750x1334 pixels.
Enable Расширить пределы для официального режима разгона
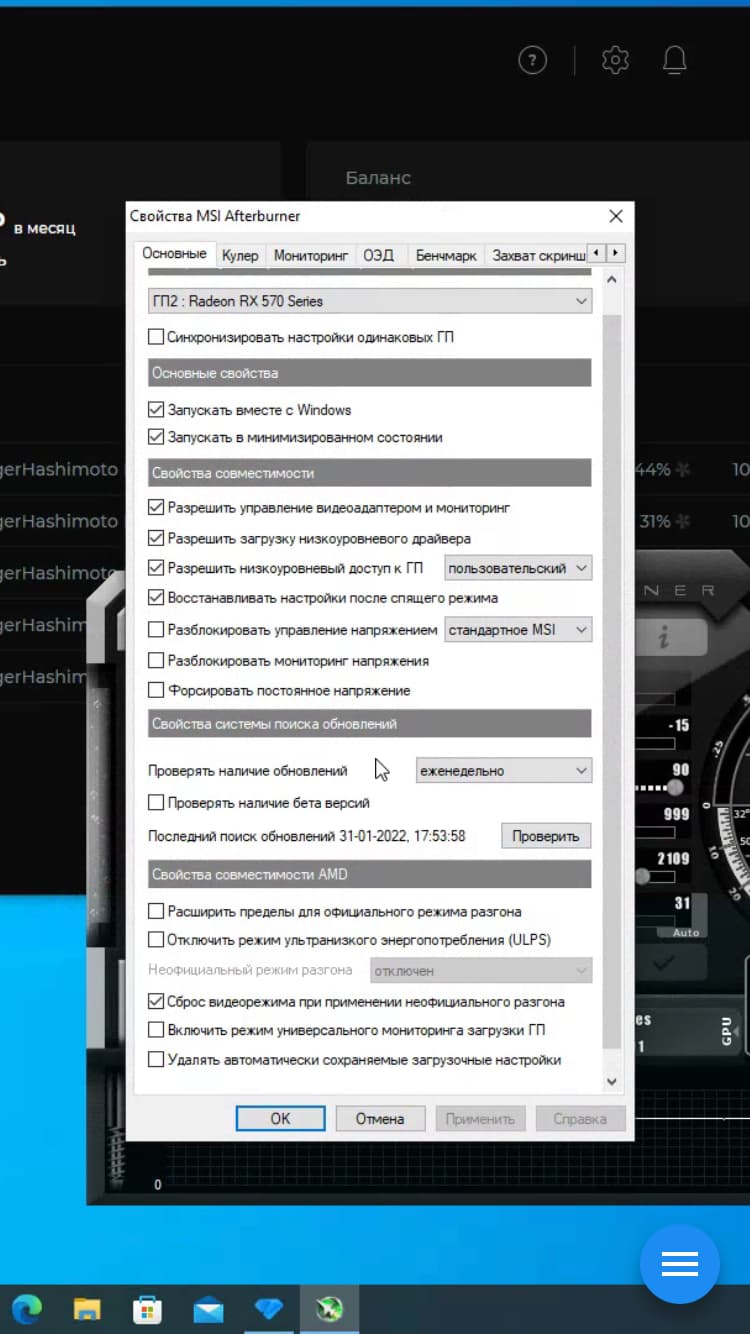[x=156, y=911]
